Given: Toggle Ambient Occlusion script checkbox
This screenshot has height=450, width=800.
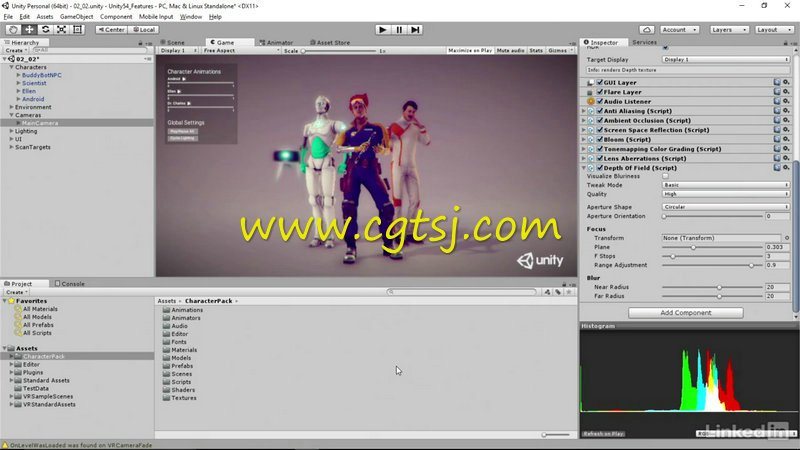Looking at the screenshot, I should [600, 120].
